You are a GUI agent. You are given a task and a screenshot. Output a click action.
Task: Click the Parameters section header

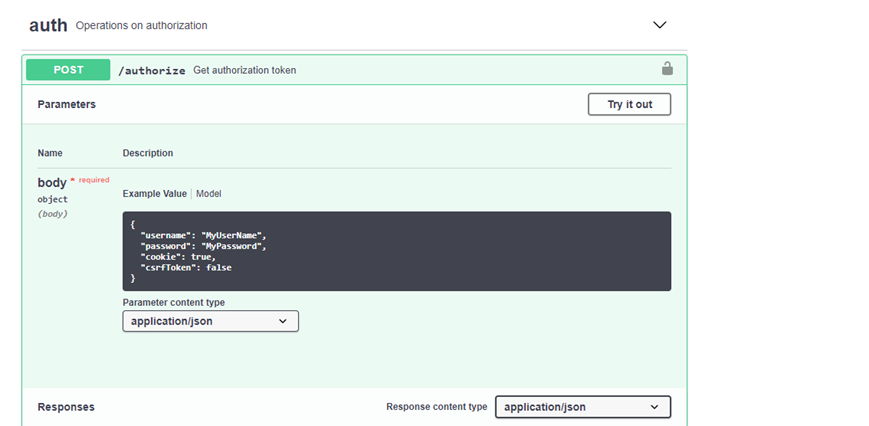point(67,104)
